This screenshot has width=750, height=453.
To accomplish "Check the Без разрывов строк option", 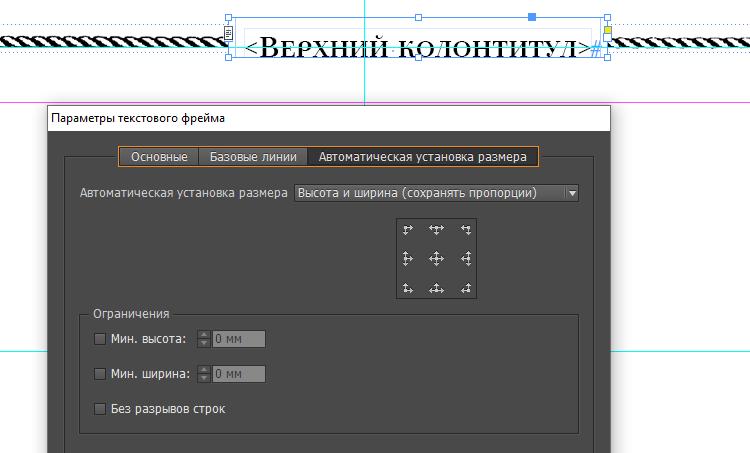I will coord(100,409).
